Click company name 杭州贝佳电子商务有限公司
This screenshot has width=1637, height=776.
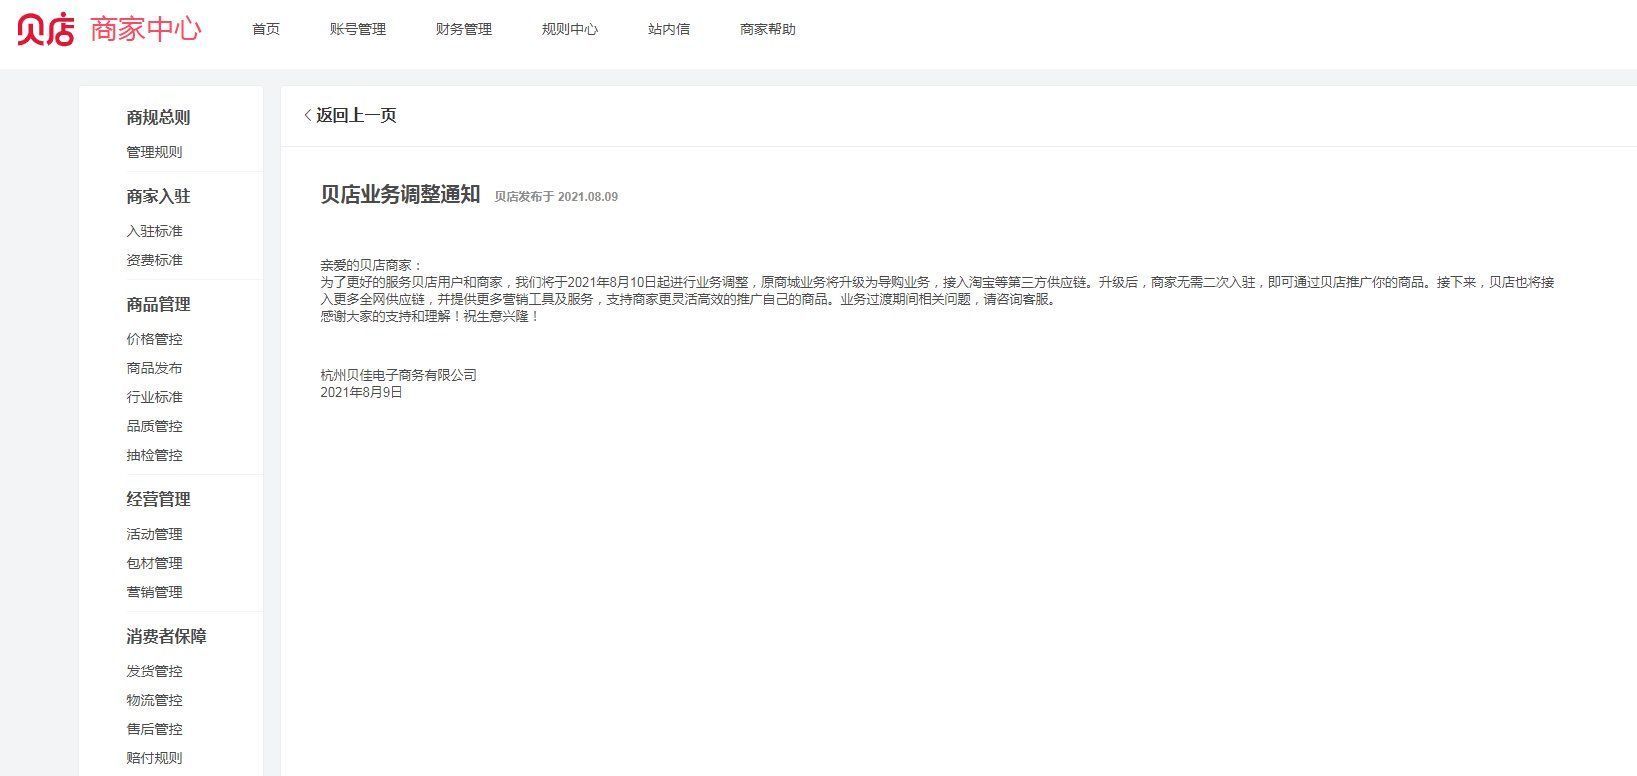pyautogui.click(x=398, y=375)
